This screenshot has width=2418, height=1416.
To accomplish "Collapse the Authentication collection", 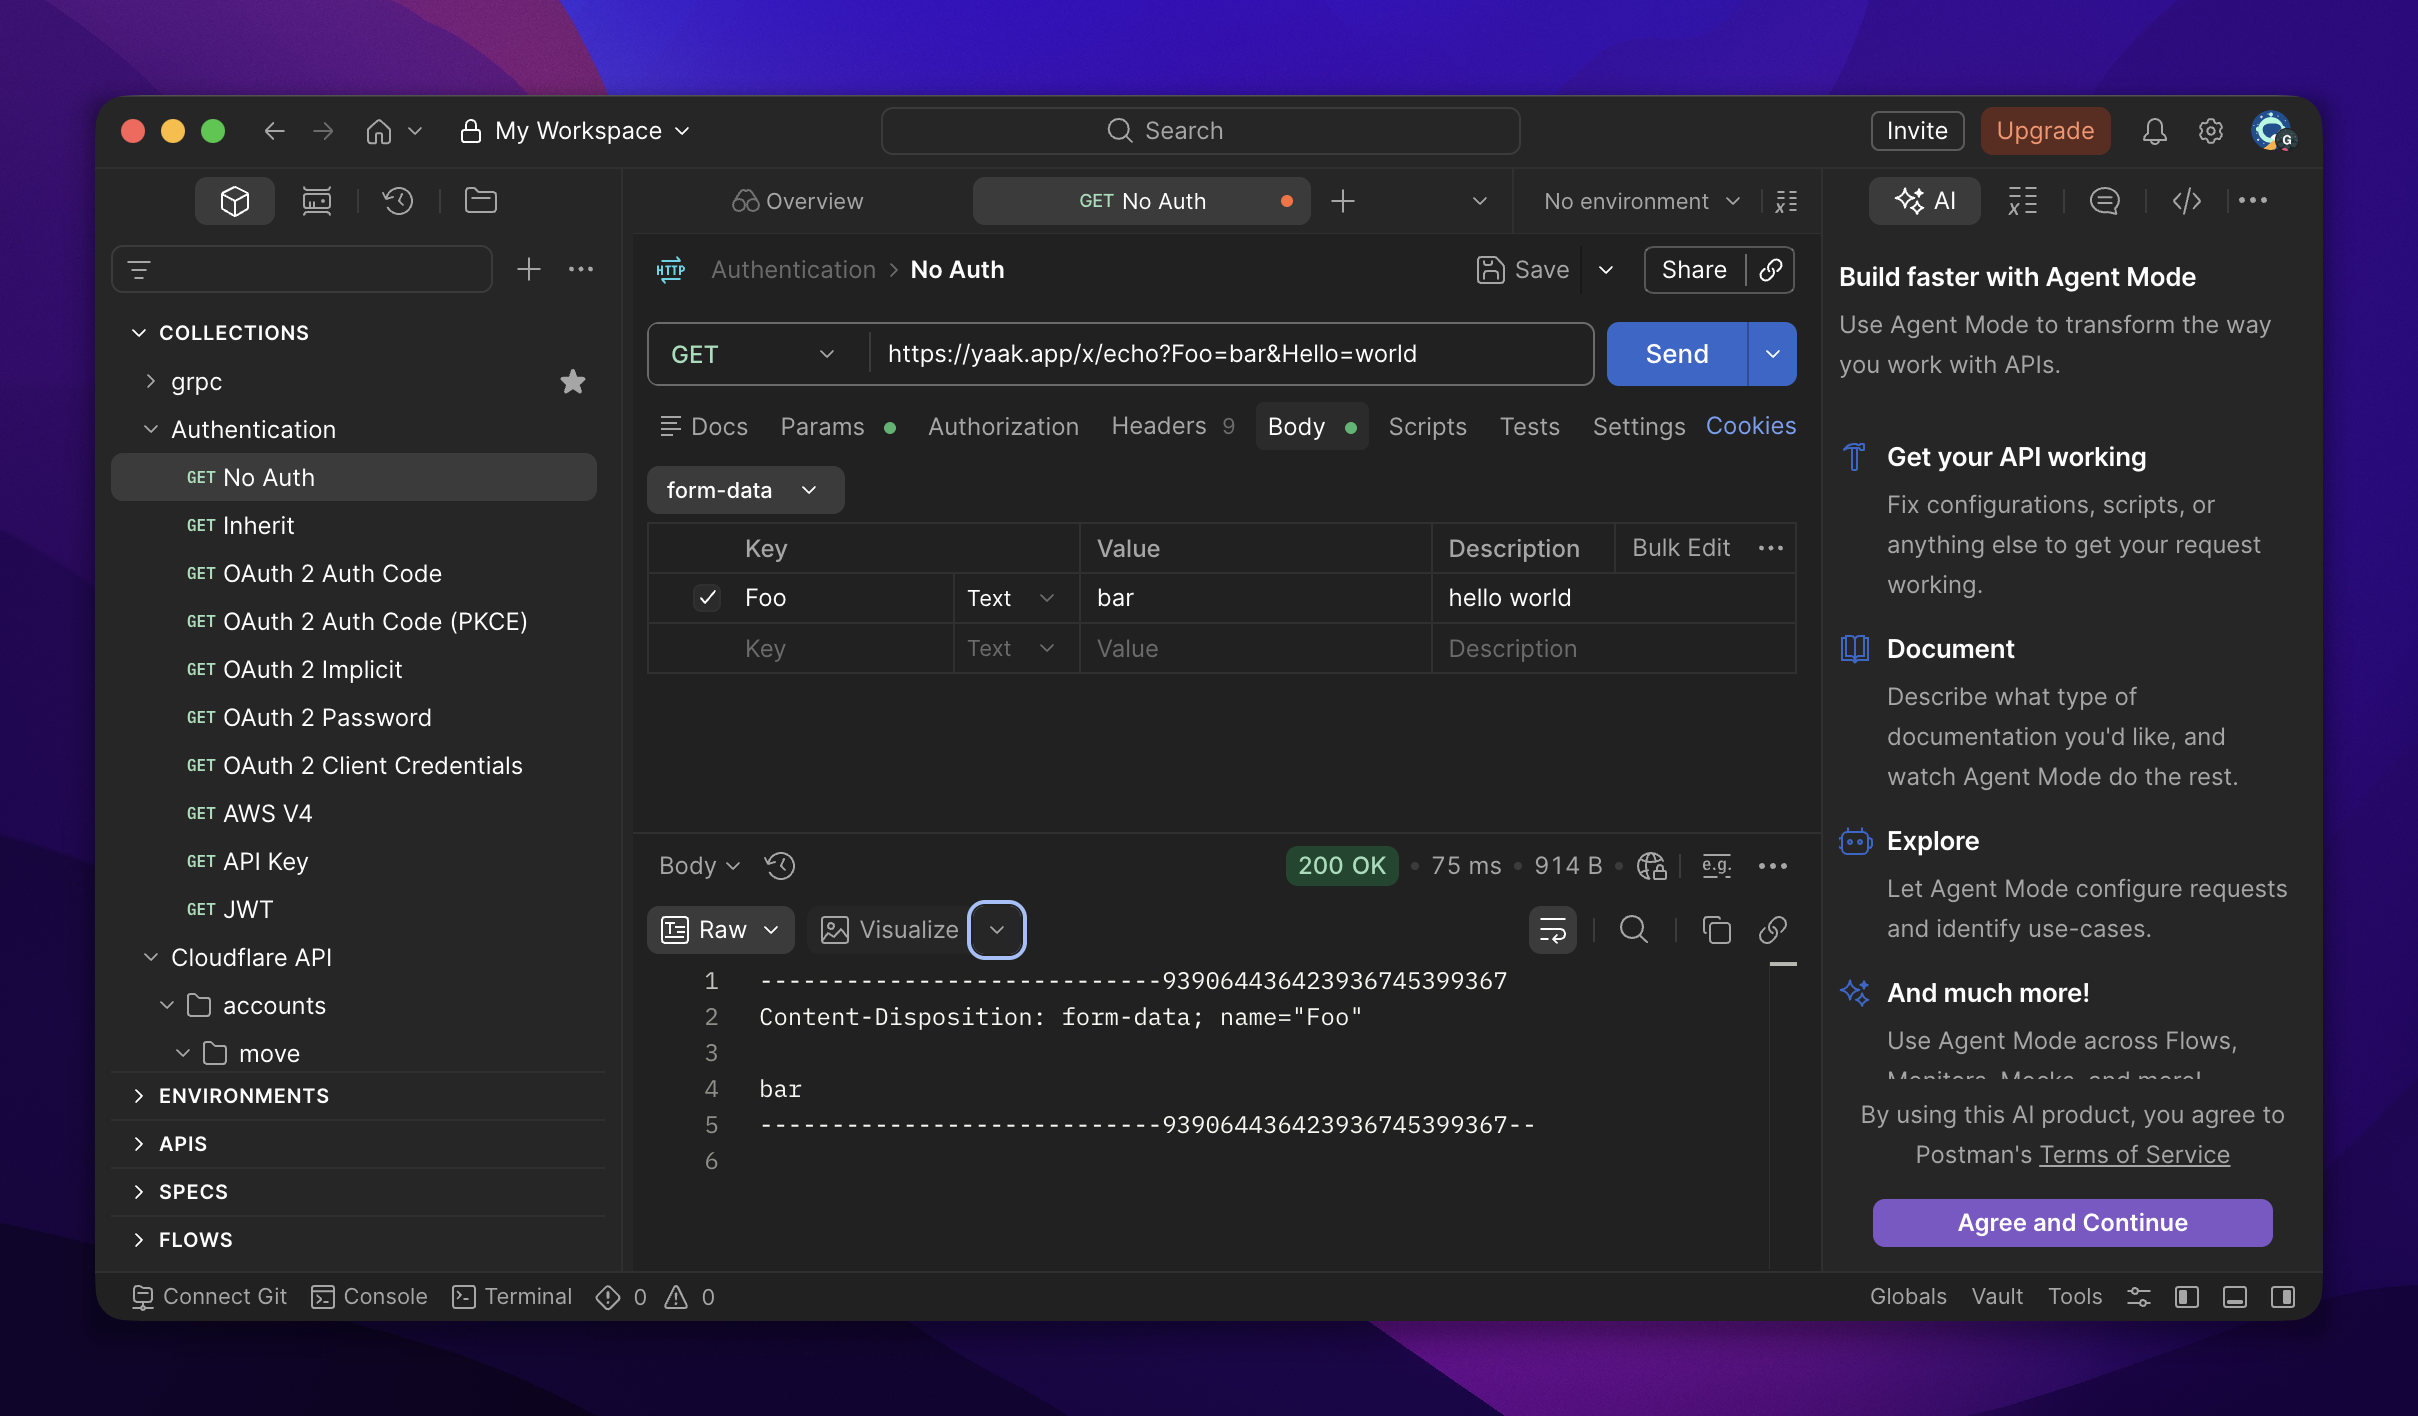I will 150,429.
